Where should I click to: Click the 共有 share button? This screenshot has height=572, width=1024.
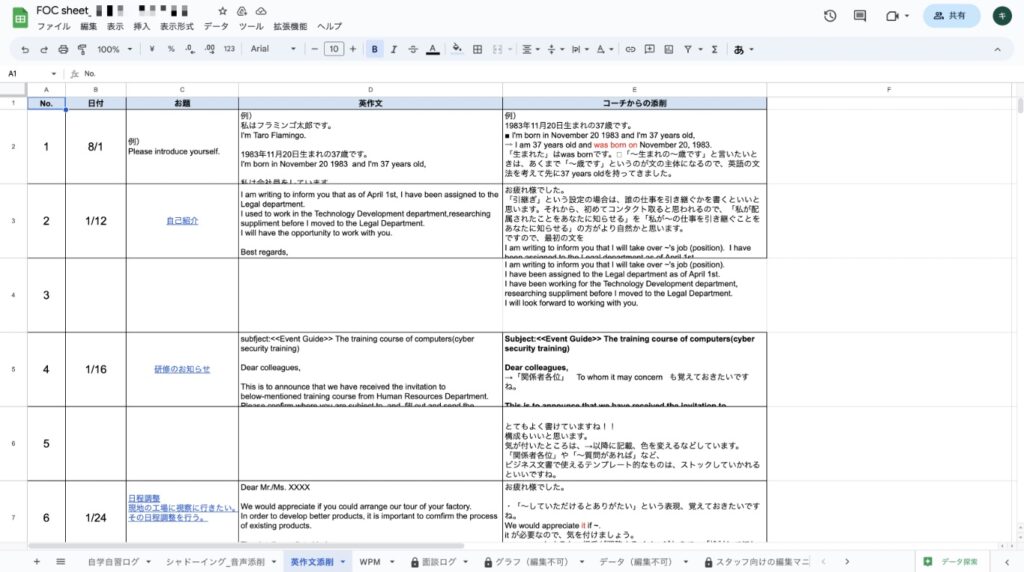pyautogui.click(x=951, y=16)
